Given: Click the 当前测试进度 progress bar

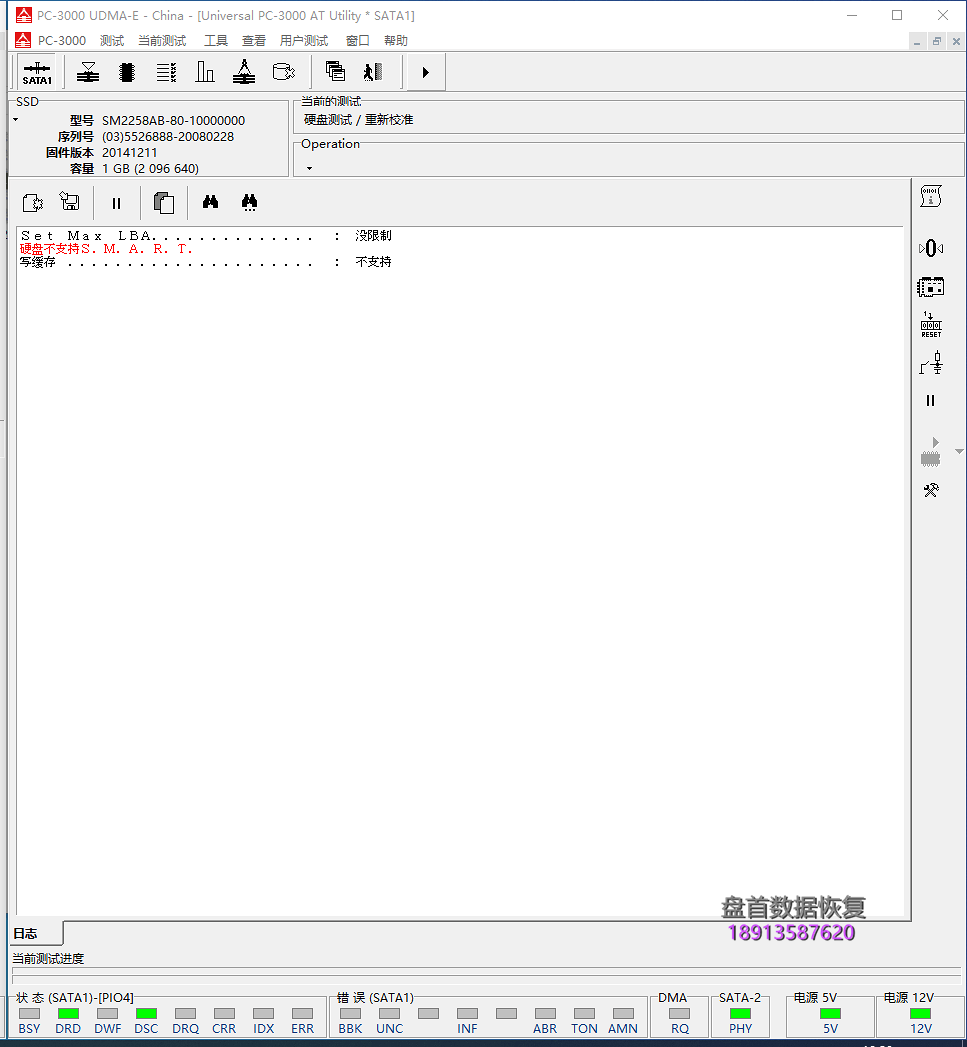Looking at the screenshot, I should point(486,977).
